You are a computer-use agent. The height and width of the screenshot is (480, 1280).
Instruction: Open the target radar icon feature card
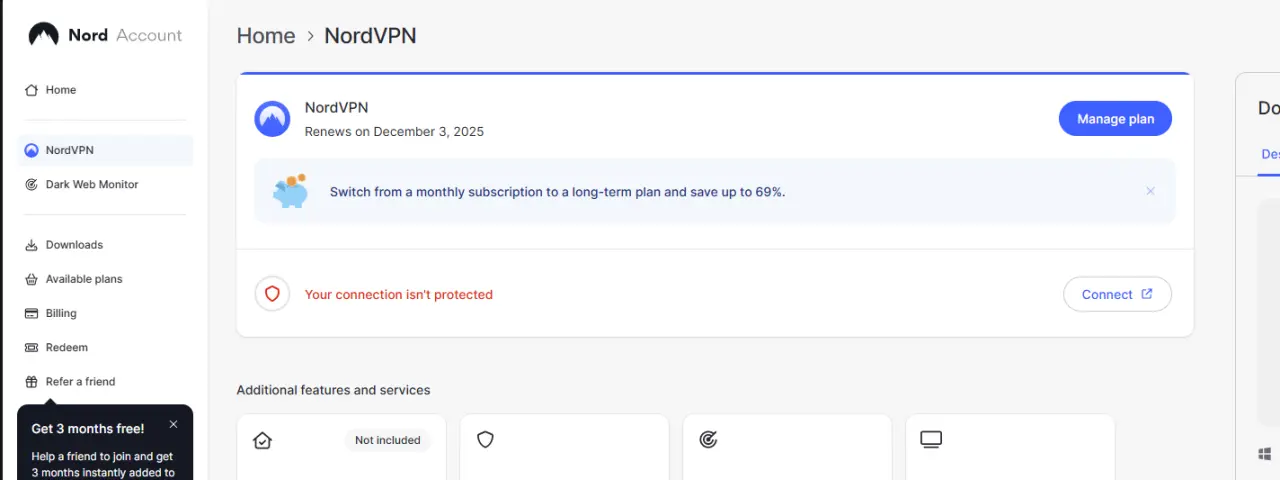click(787, 447)
